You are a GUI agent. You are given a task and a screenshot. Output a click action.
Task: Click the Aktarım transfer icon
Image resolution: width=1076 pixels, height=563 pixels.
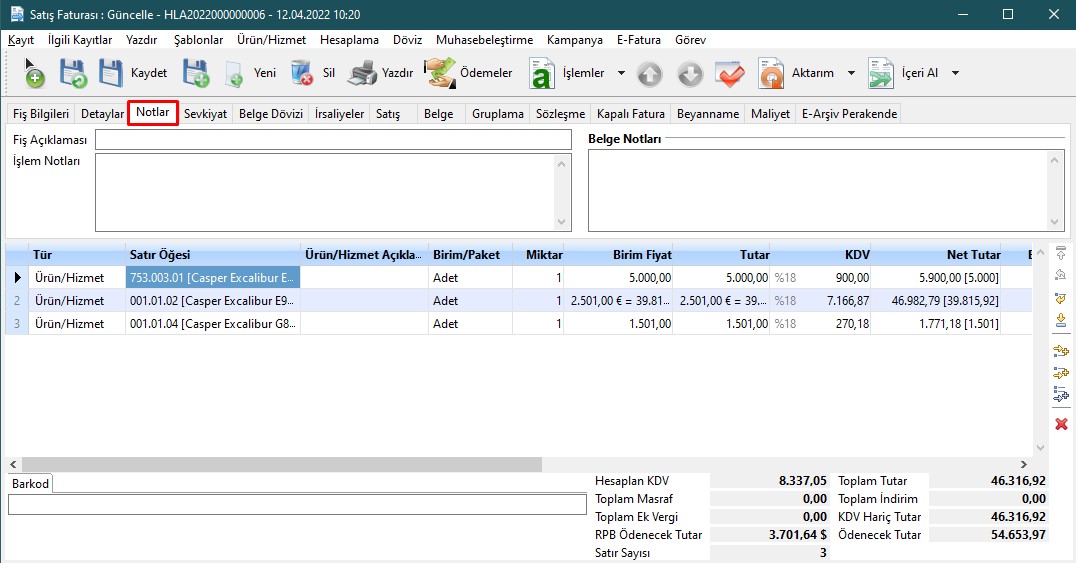coord(771,73)
